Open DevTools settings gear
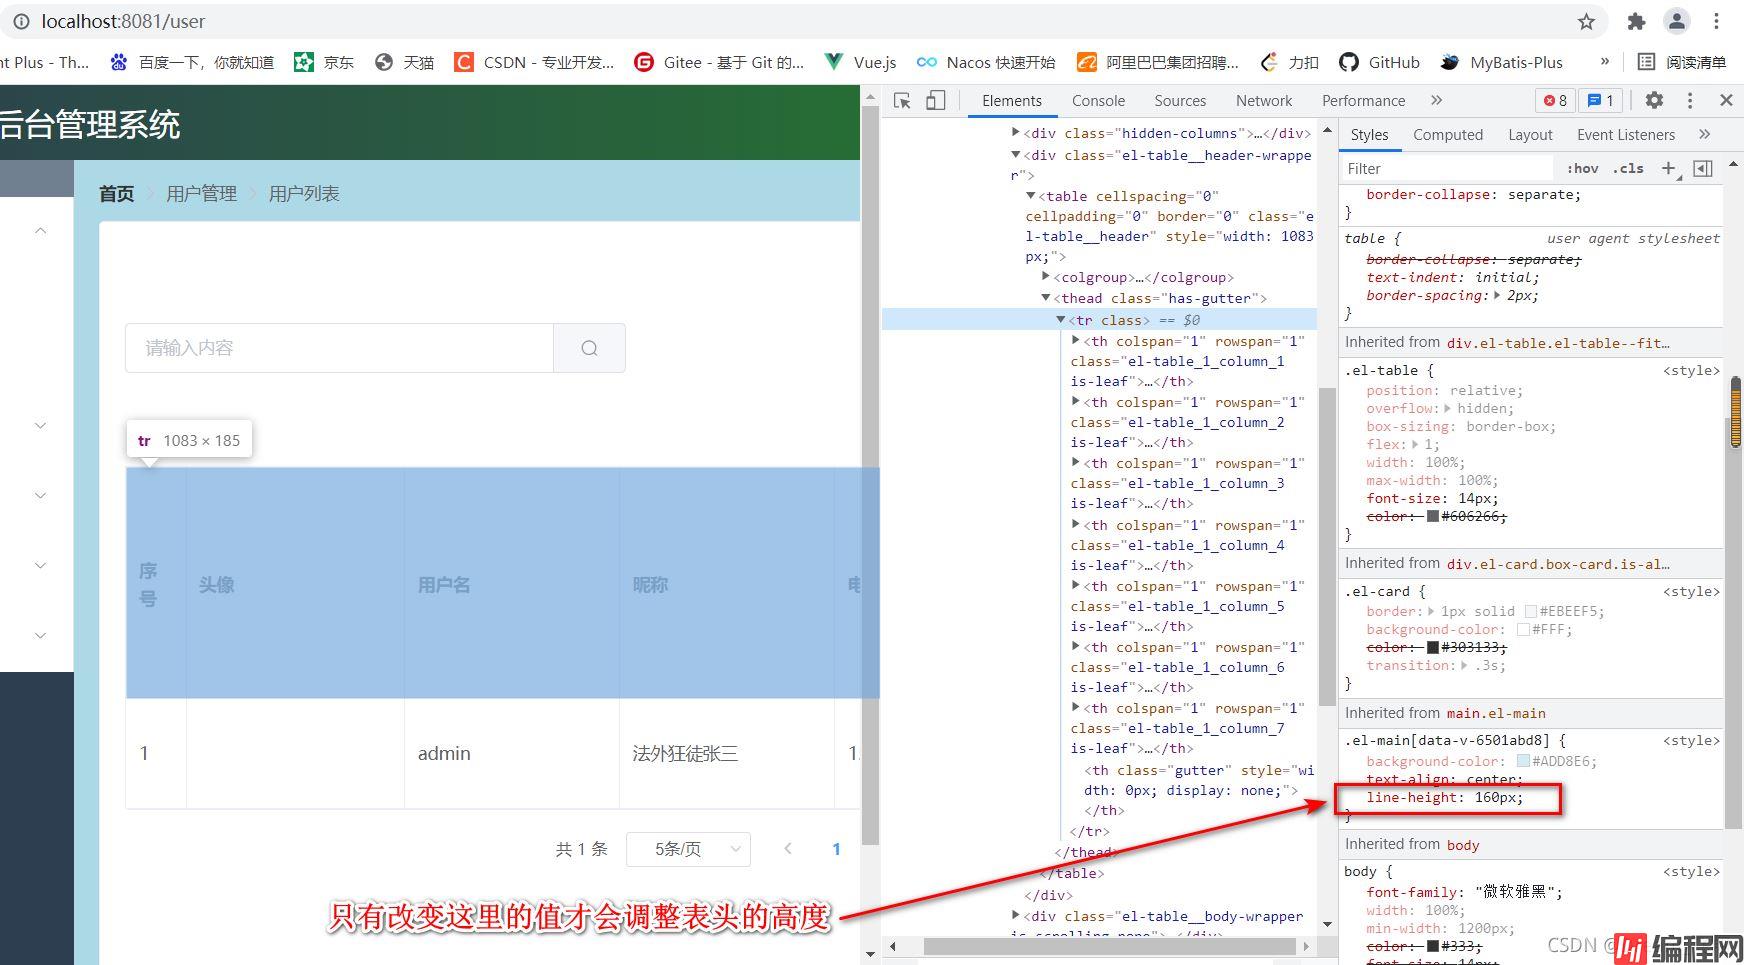The width and height of the screenshot is (1744, 965). (1654, 100)
